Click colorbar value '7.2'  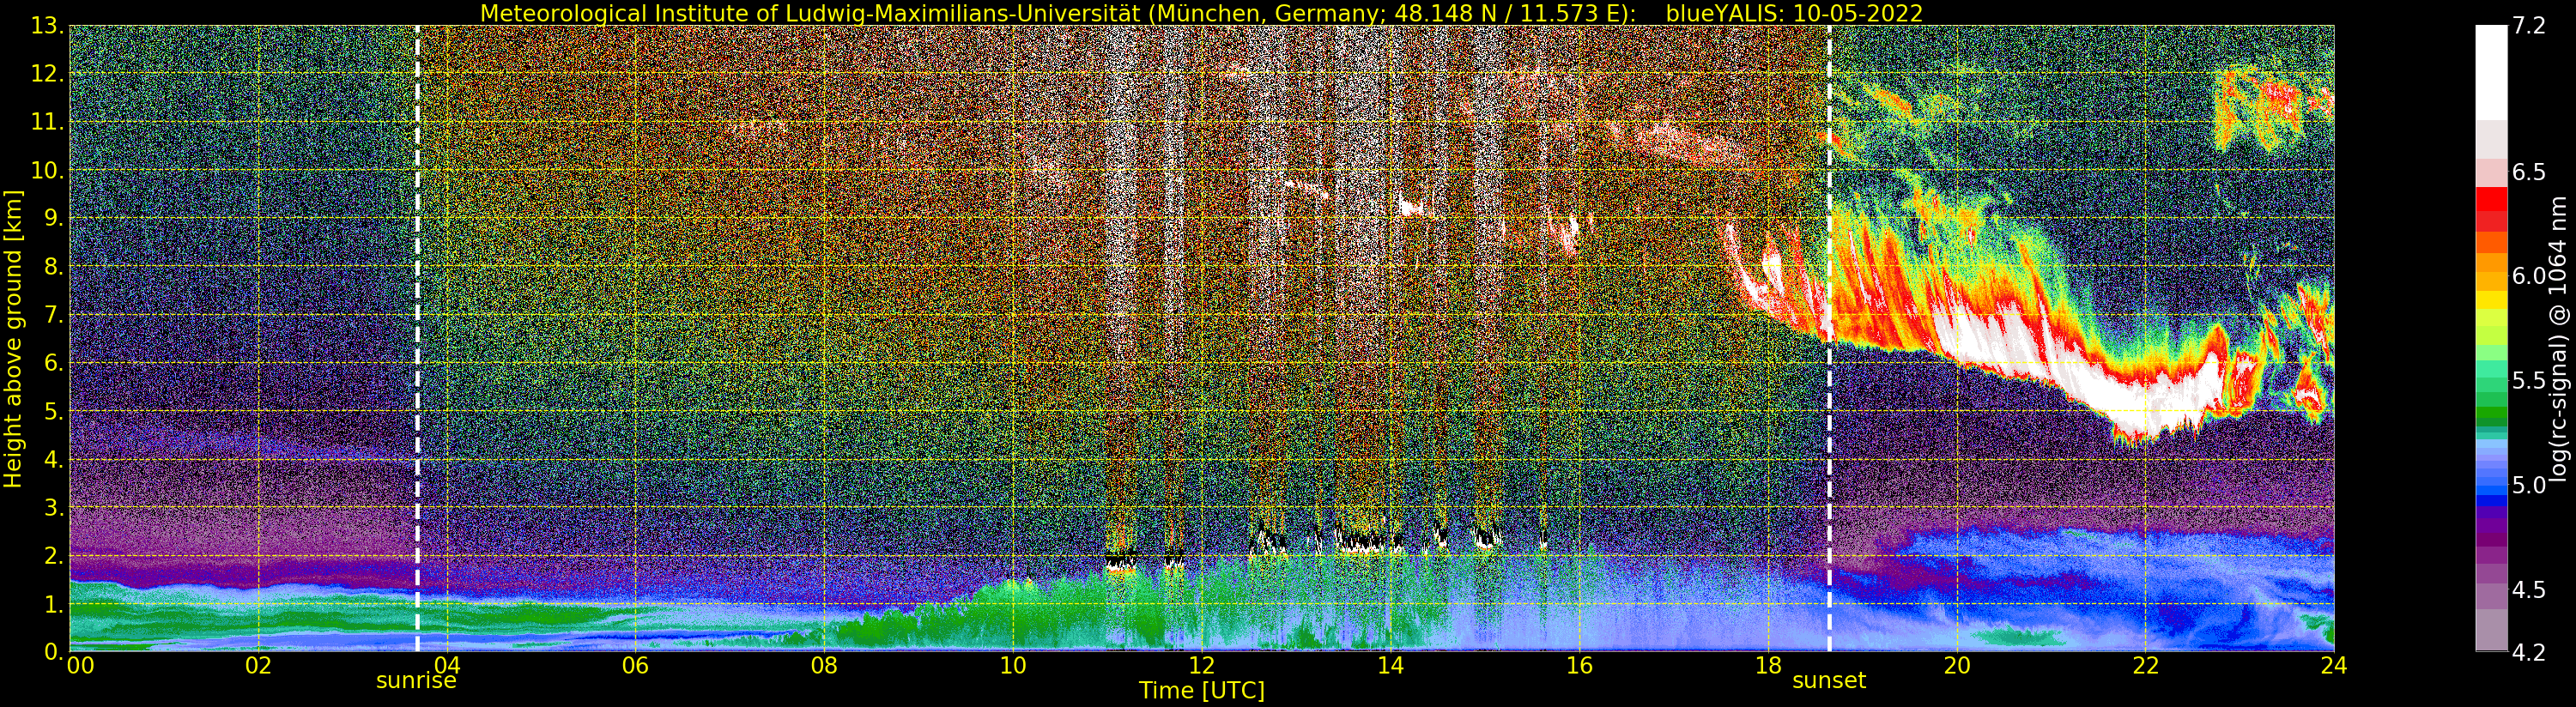tap(2528, 26)
